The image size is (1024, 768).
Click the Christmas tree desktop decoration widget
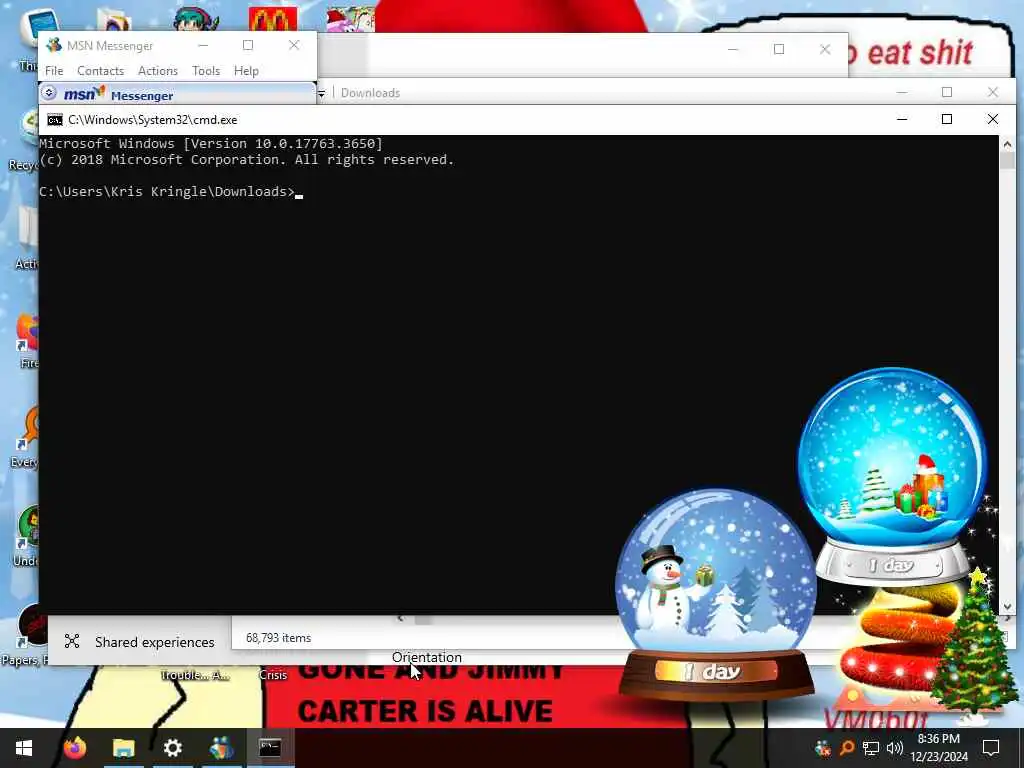tap(974, 643)
